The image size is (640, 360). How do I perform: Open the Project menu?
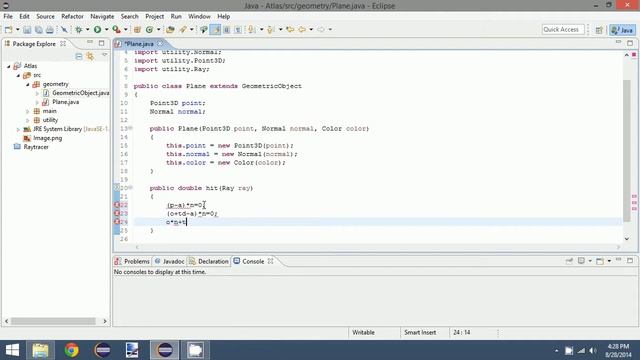pyautogui.click(x=154, y=16)
